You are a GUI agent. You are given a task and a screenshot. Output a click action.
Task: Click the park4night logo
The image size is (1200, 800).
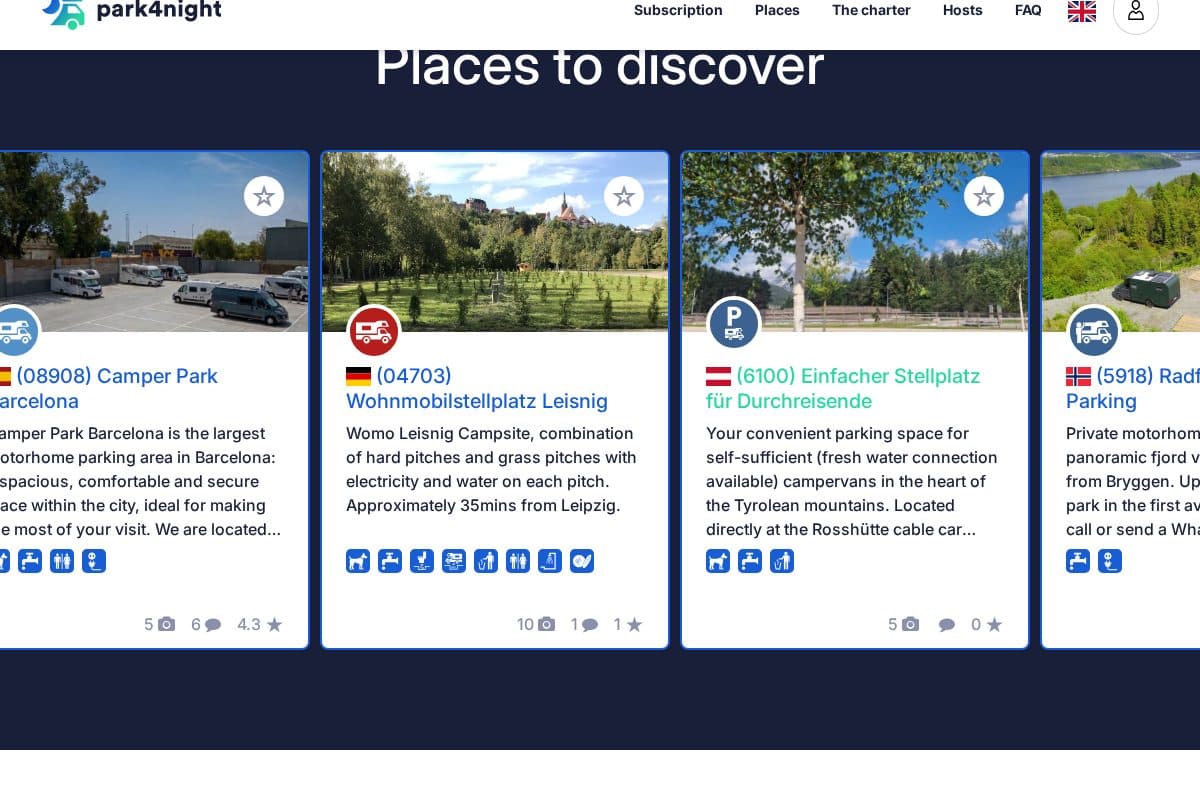click(x=132, y=12)
